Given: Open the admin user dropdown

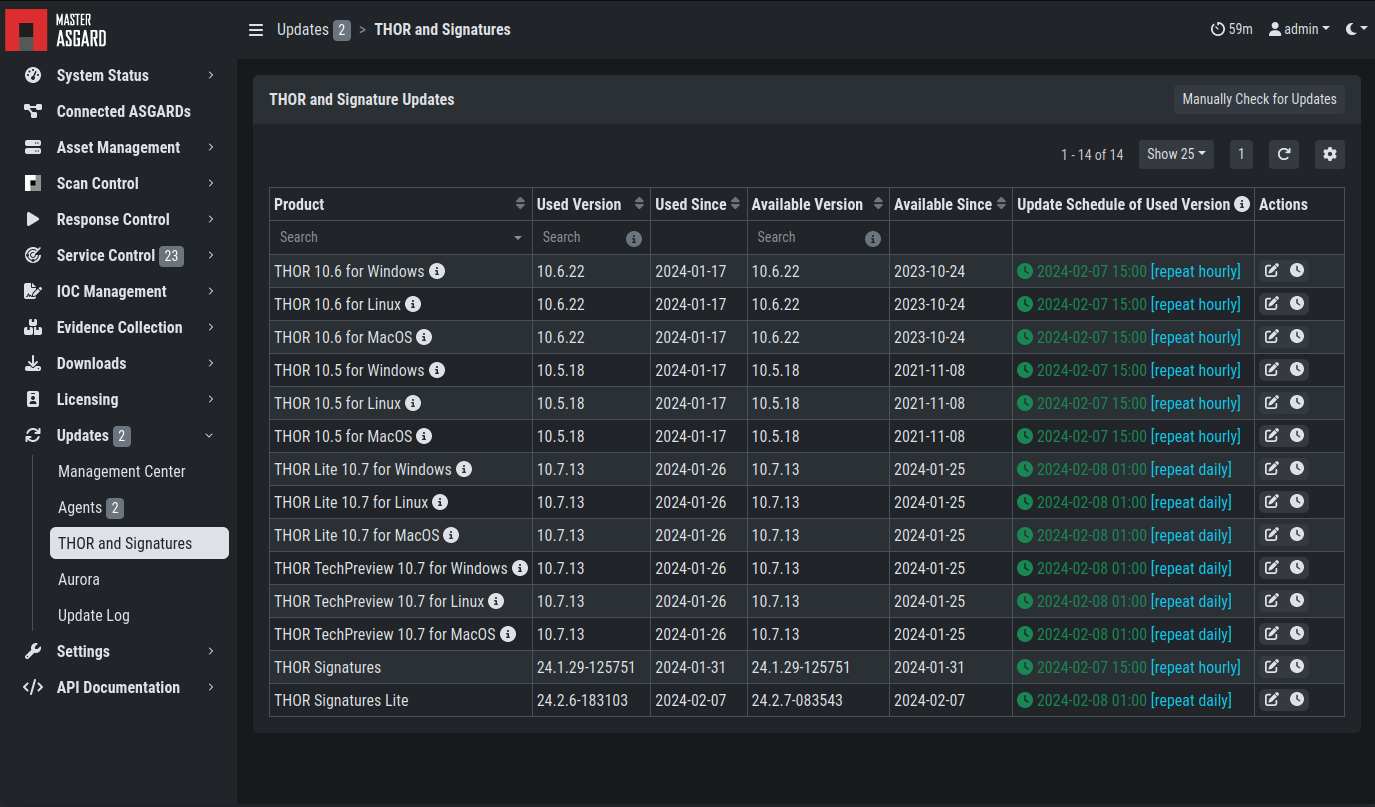Looking at the screenshot, I should pyautogui.click(x=1299, y=29).
